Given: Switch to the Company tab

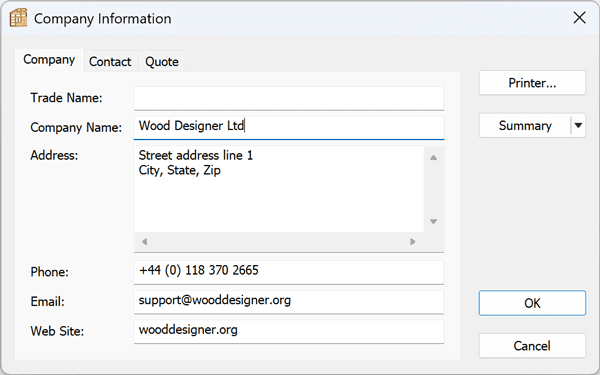Looking at the screenshot, I should click(49, 60).
